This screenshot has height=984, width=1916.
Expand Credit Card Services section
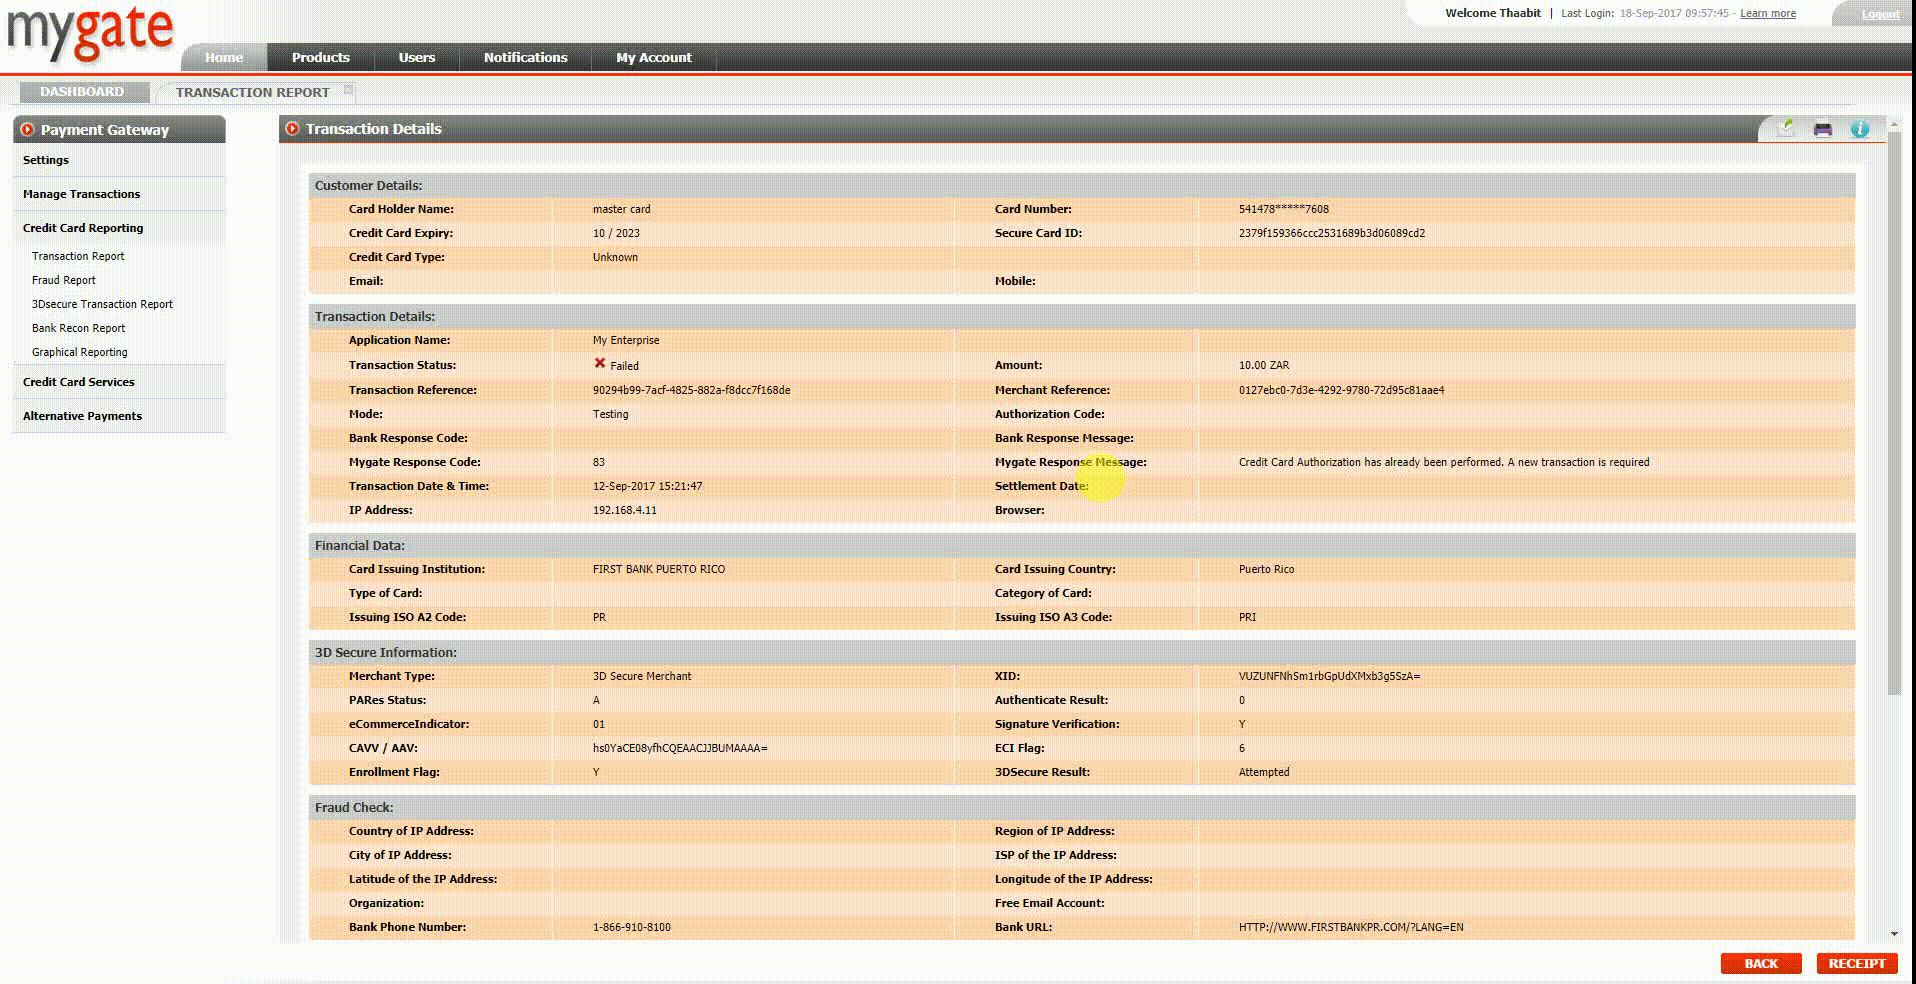click(78, 382)
